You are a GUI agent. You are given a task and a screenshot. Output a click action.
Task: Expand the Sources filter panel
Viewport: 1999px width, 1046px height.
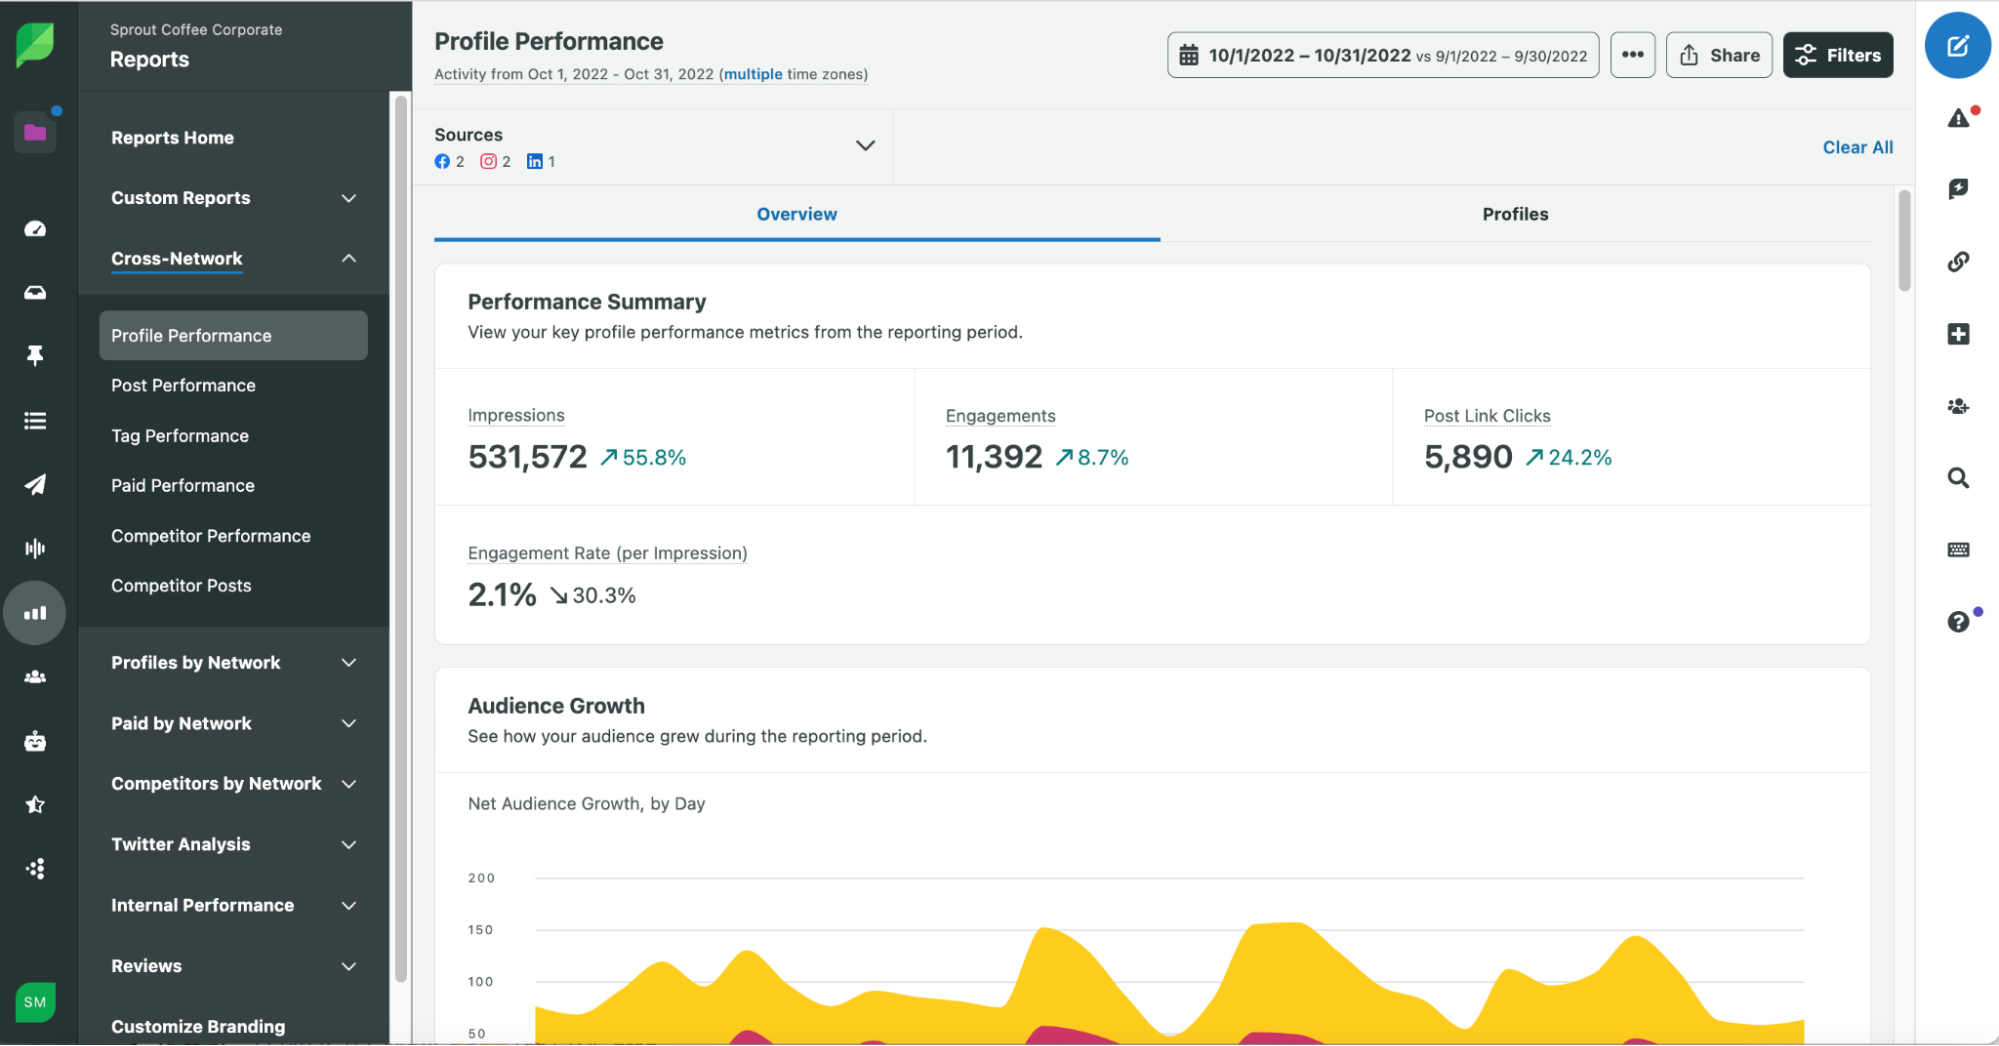864,145
